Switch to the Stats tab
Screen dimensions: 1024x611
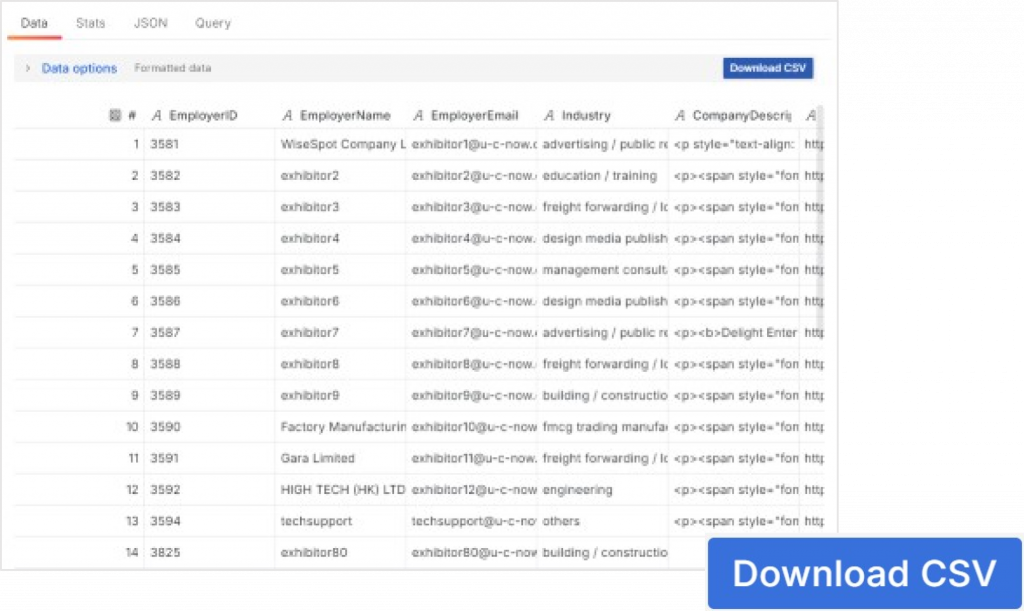[90, 23]
